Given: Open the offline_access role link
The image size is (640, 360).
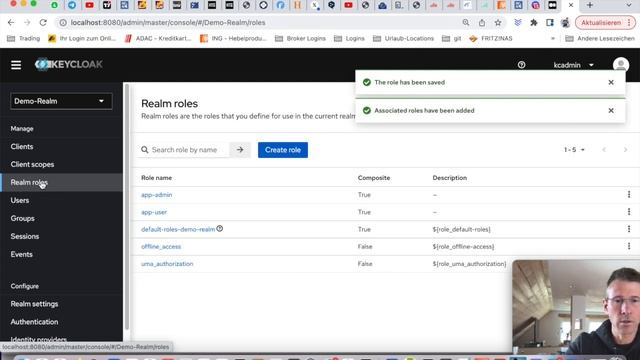Looking at the screenshot, I should (x=161, y=247).
